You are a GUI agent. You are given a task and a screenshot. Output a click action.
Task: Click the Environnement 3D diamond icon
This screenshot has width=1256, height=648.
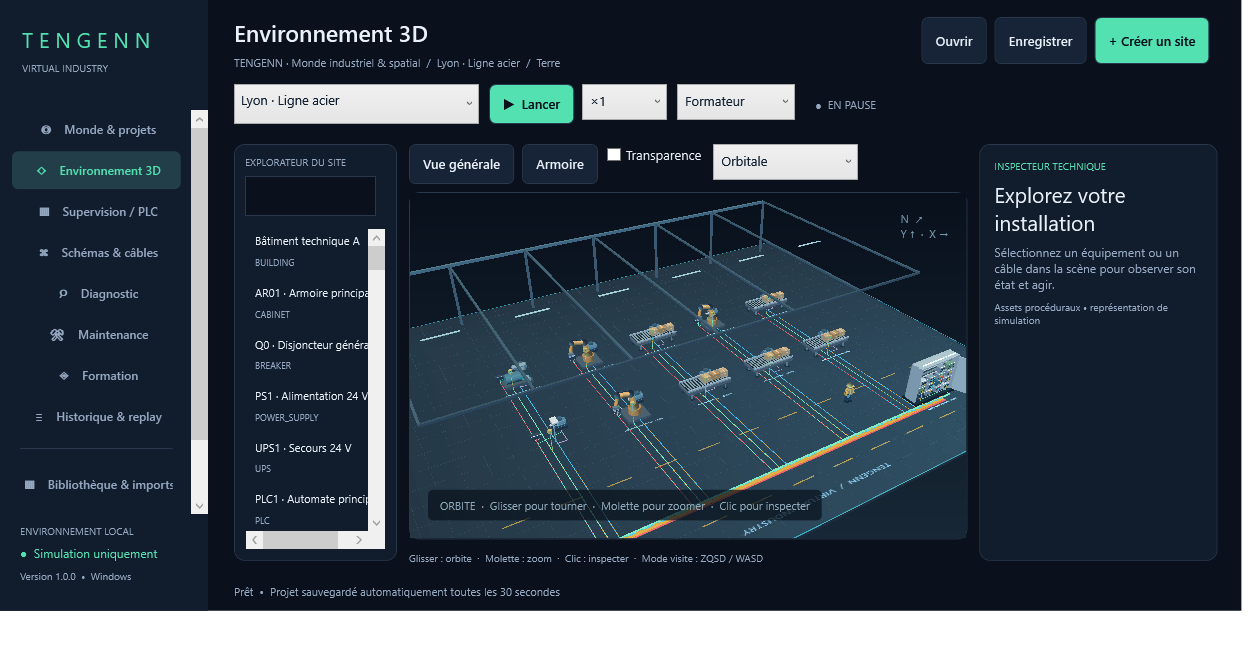pos(41,171)
